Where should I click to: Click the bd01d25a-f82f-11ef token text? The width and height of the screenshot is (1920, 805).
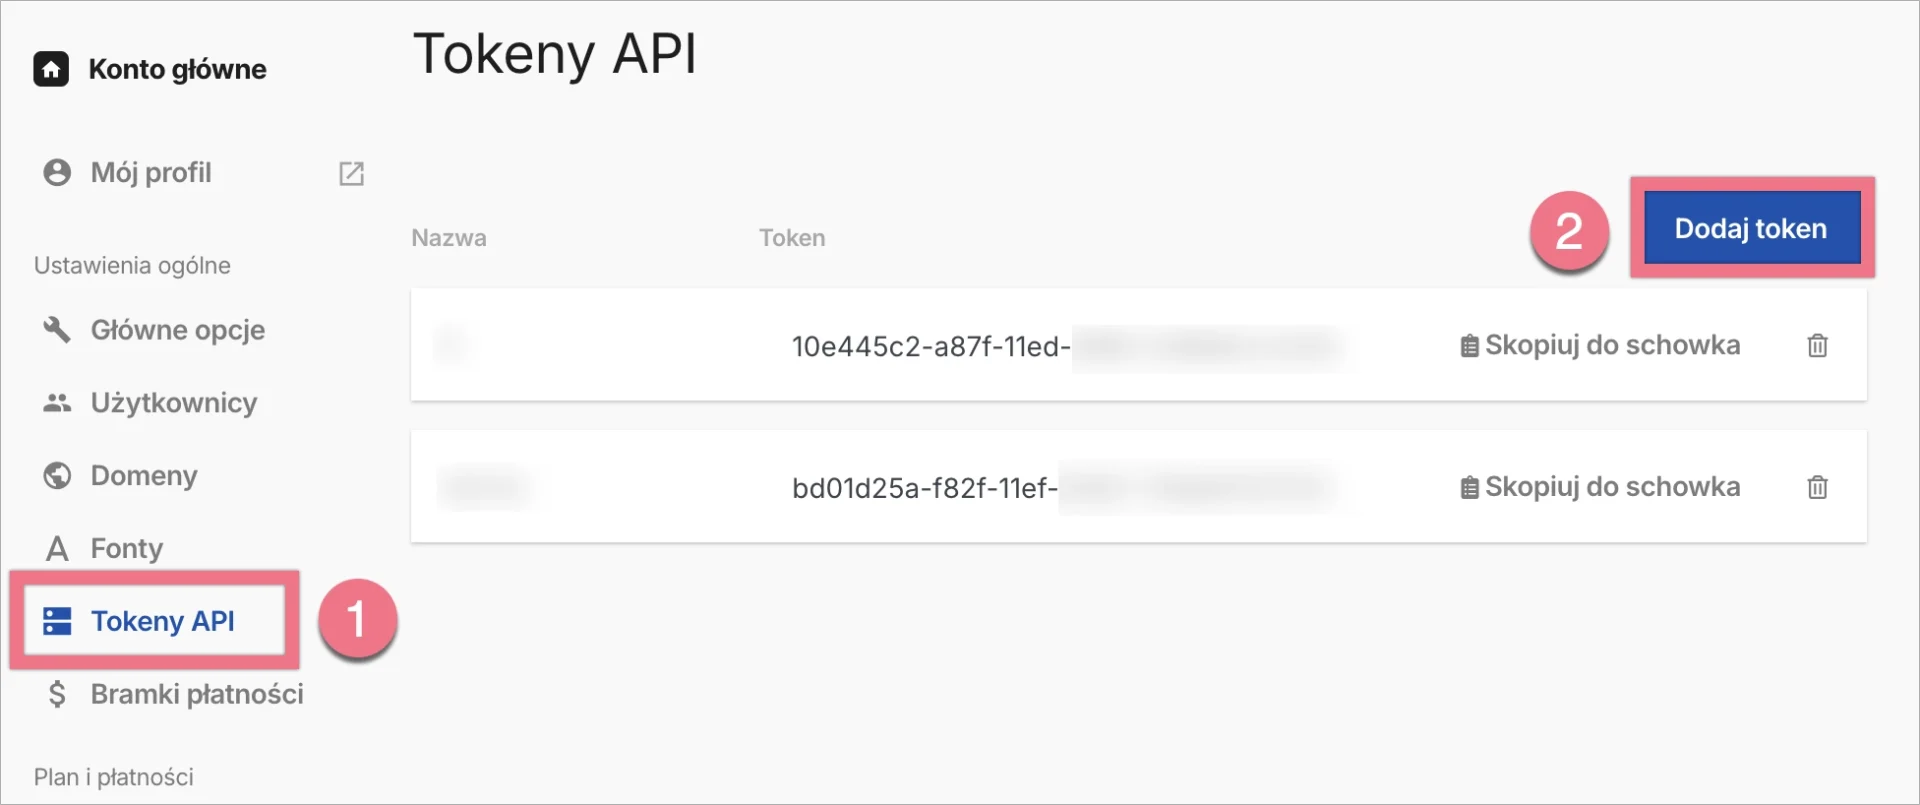click(x=924, y=488)
